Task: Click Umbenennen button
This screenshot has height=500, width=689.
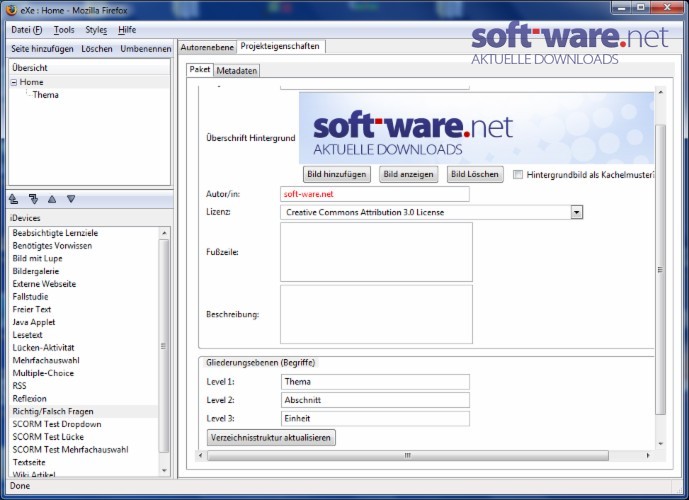Action: [x=146, y=49]
